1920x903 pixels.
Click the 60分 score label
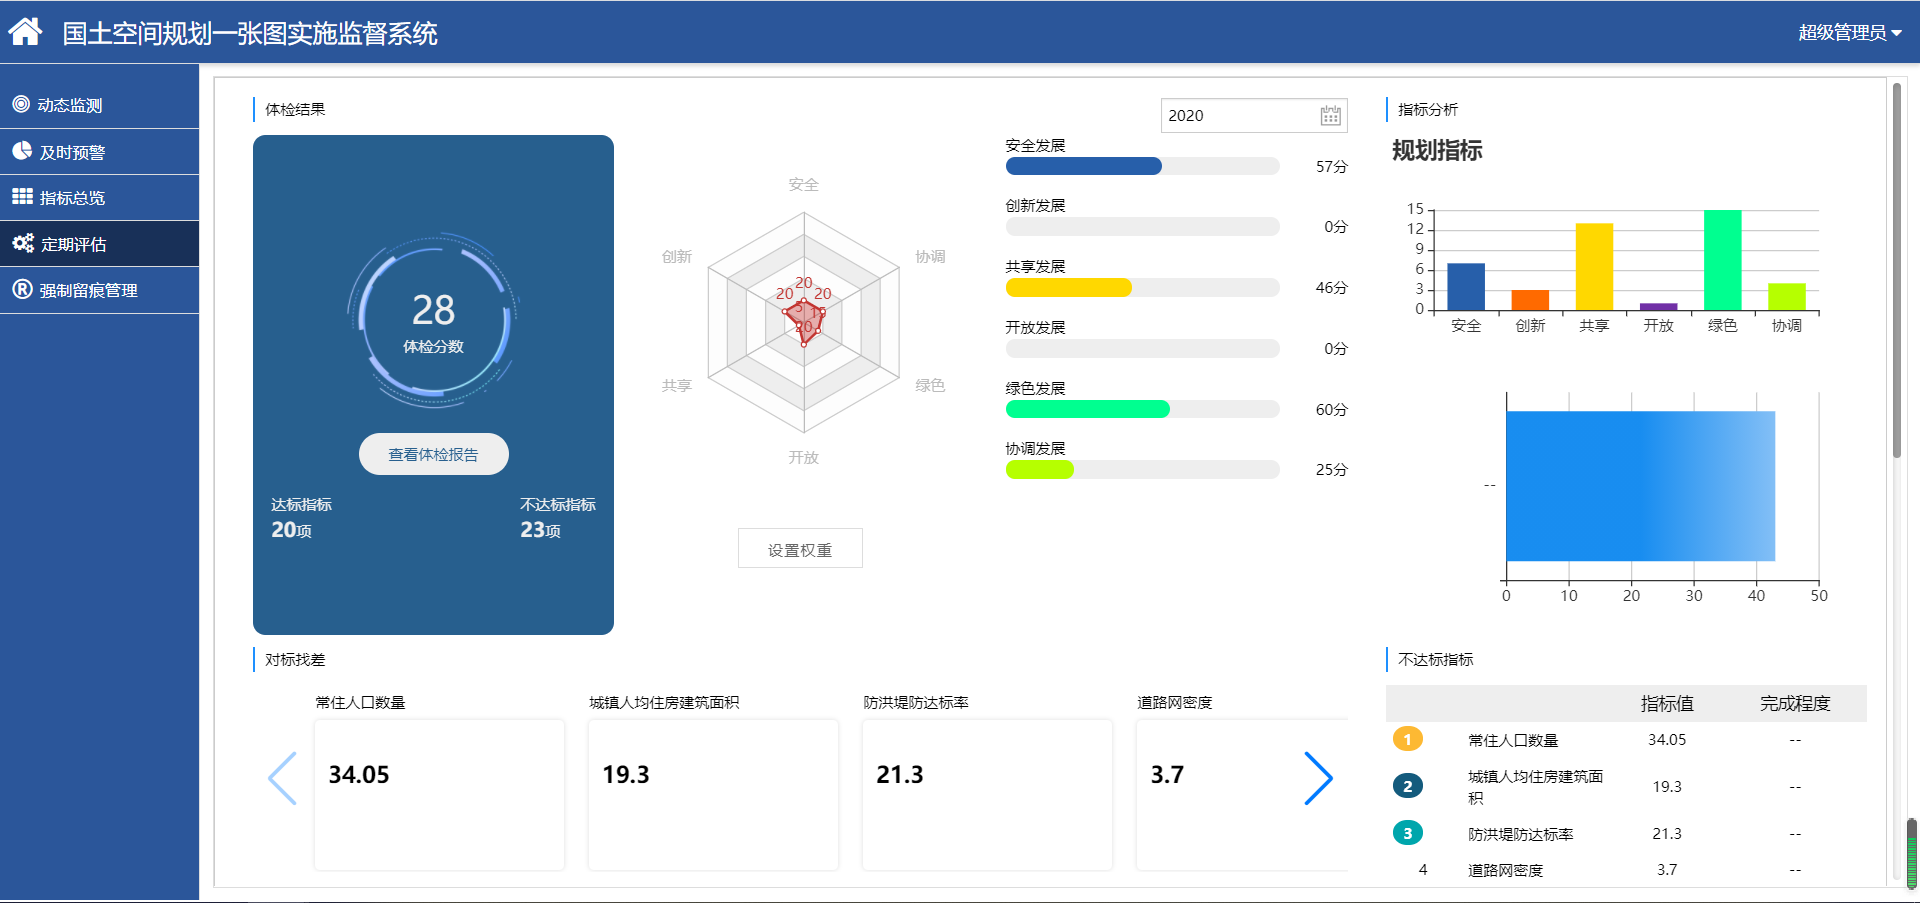click(x=1331, y=410)
